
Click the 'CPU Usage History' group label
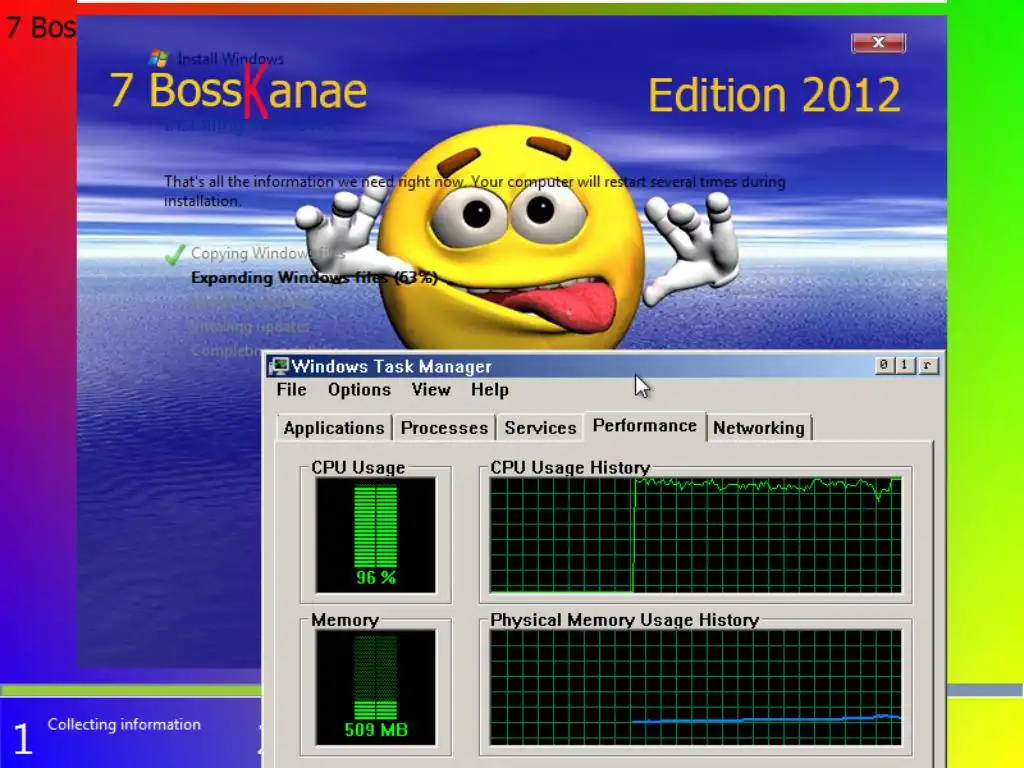(x=570, y=468)
